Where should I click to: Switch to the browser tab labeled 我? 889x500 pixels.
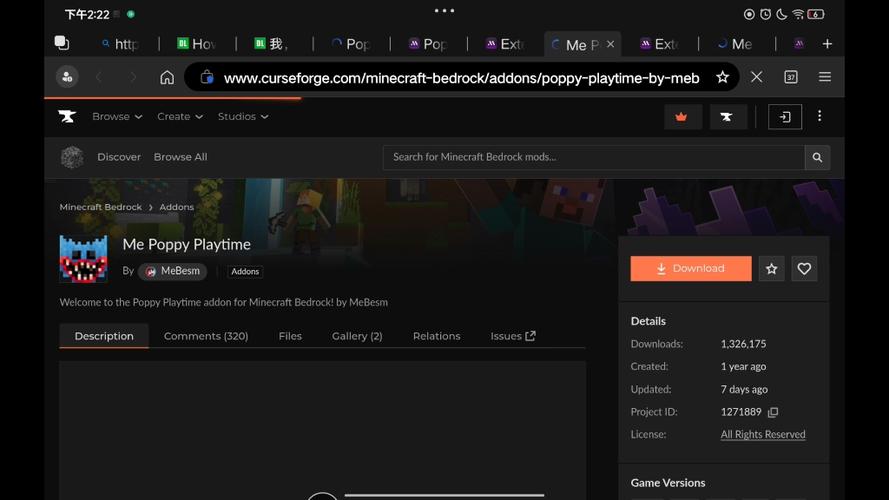pyautogui.click(x=273, y=44)
